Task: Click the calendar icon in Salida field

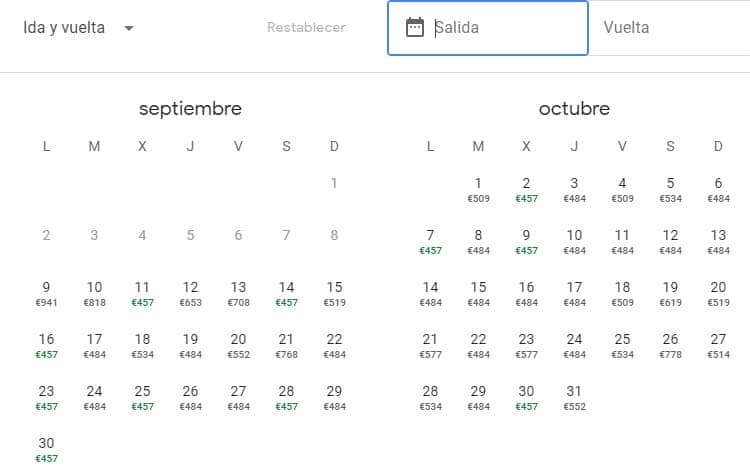Action: point(415,28)
